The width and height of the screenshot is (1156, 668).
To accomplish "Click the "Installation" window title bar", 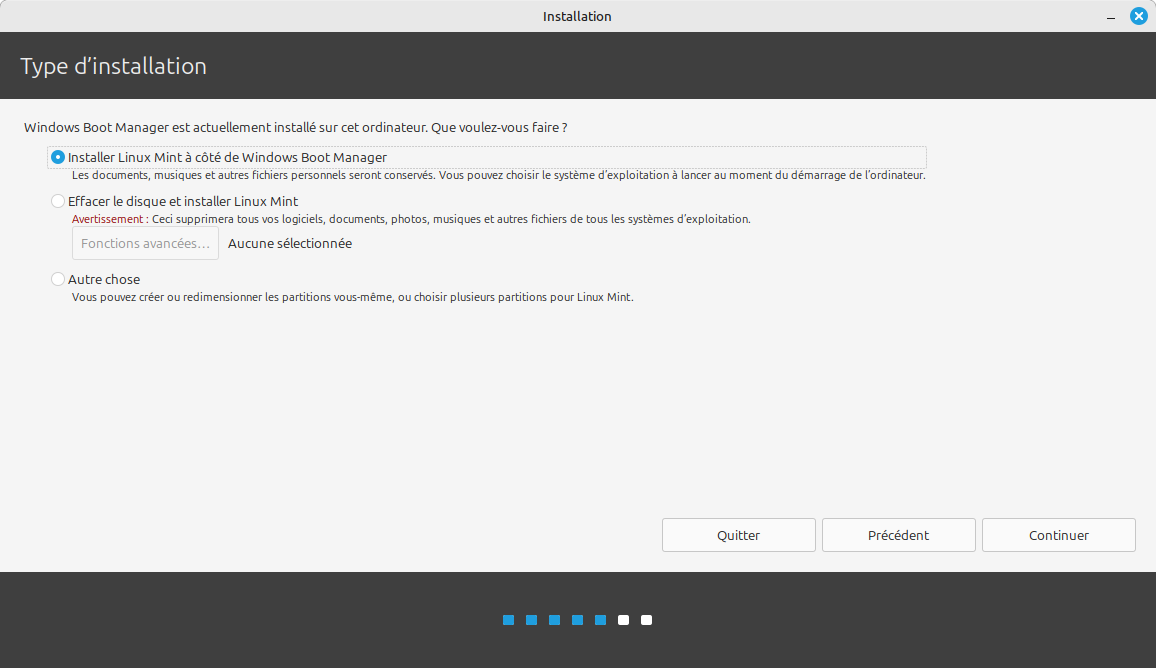I will point(577,16).
